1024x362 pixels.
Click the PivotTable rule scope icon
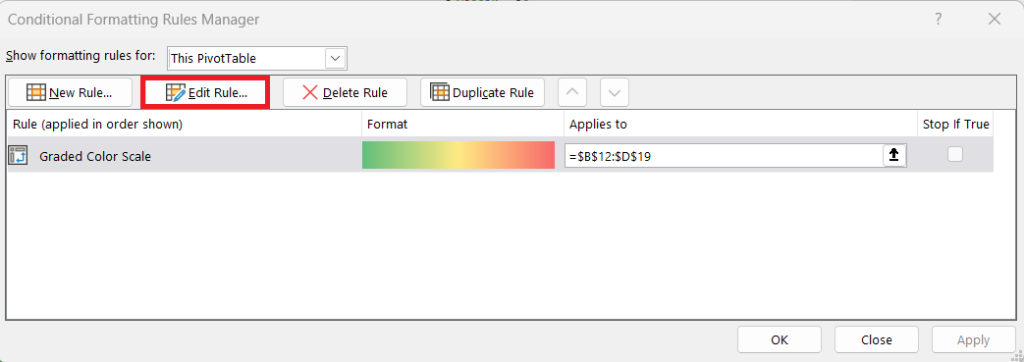pos(18,156)
